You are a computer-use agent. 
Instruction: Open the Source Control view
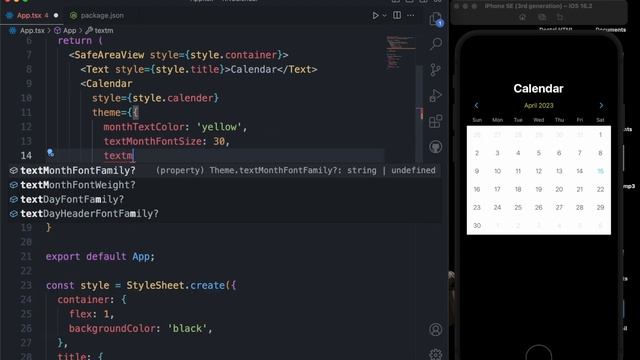coord(436,70)
